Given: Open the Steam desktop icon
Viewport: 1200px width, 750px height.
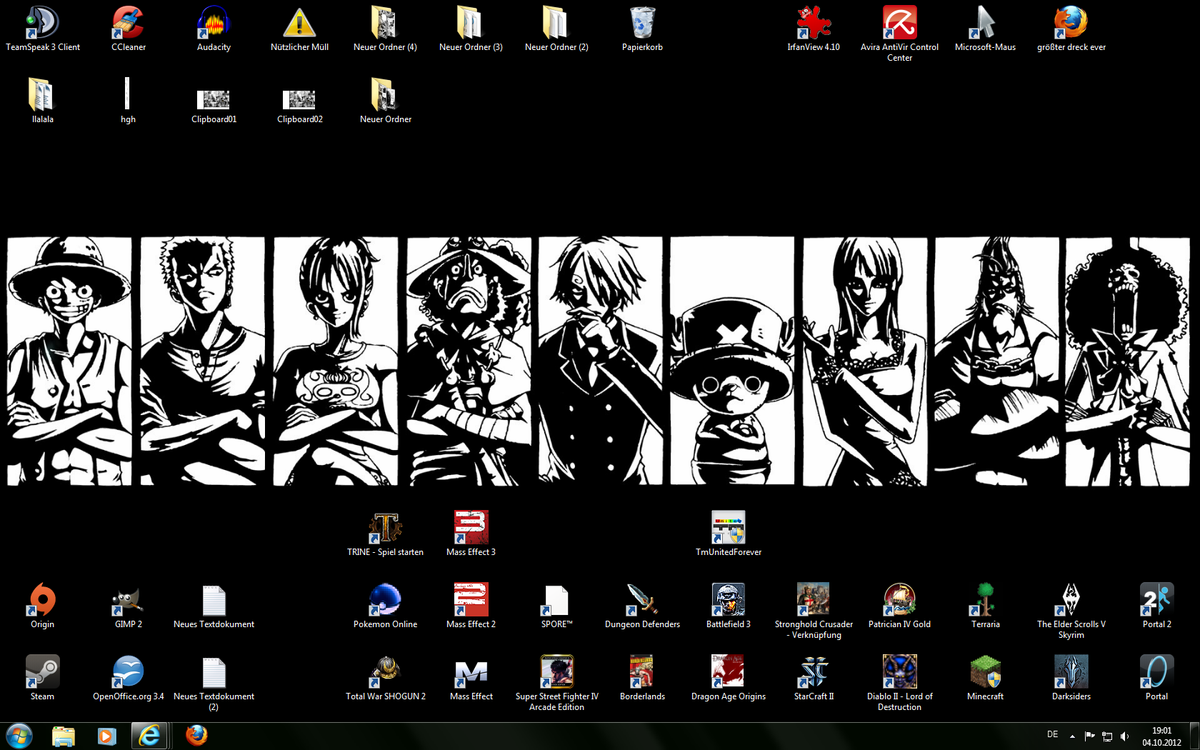Looking at the screenshot, I should 42,677.
